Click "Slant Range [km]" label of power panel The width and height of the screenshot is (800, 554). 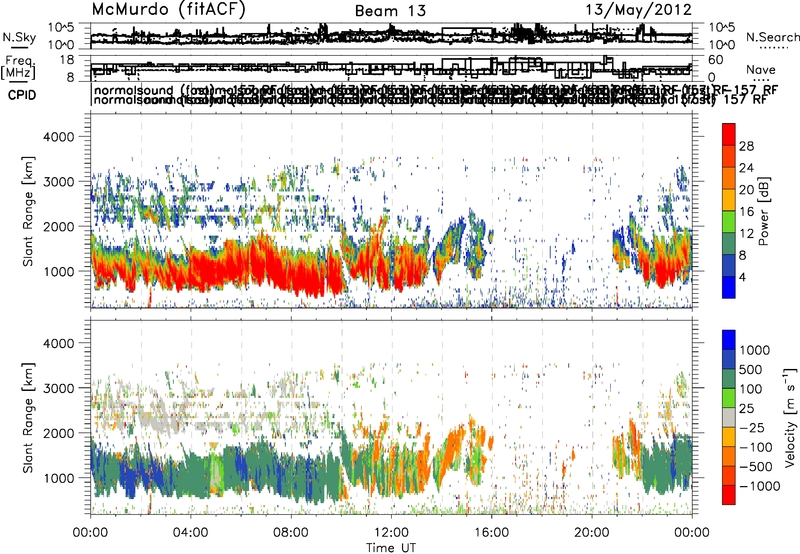[x=29, y=211]
